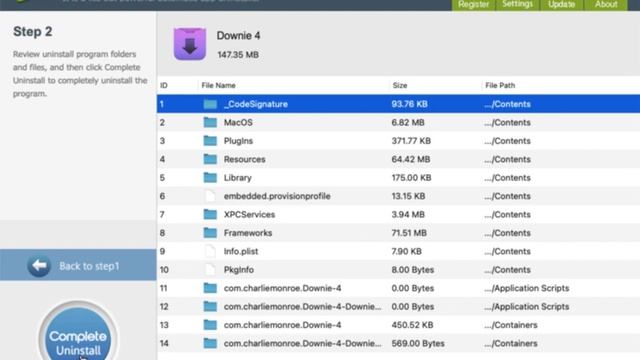Open the Settings tab
The height and width of the screenshot is (360, 640).
[x=518, y=4]
